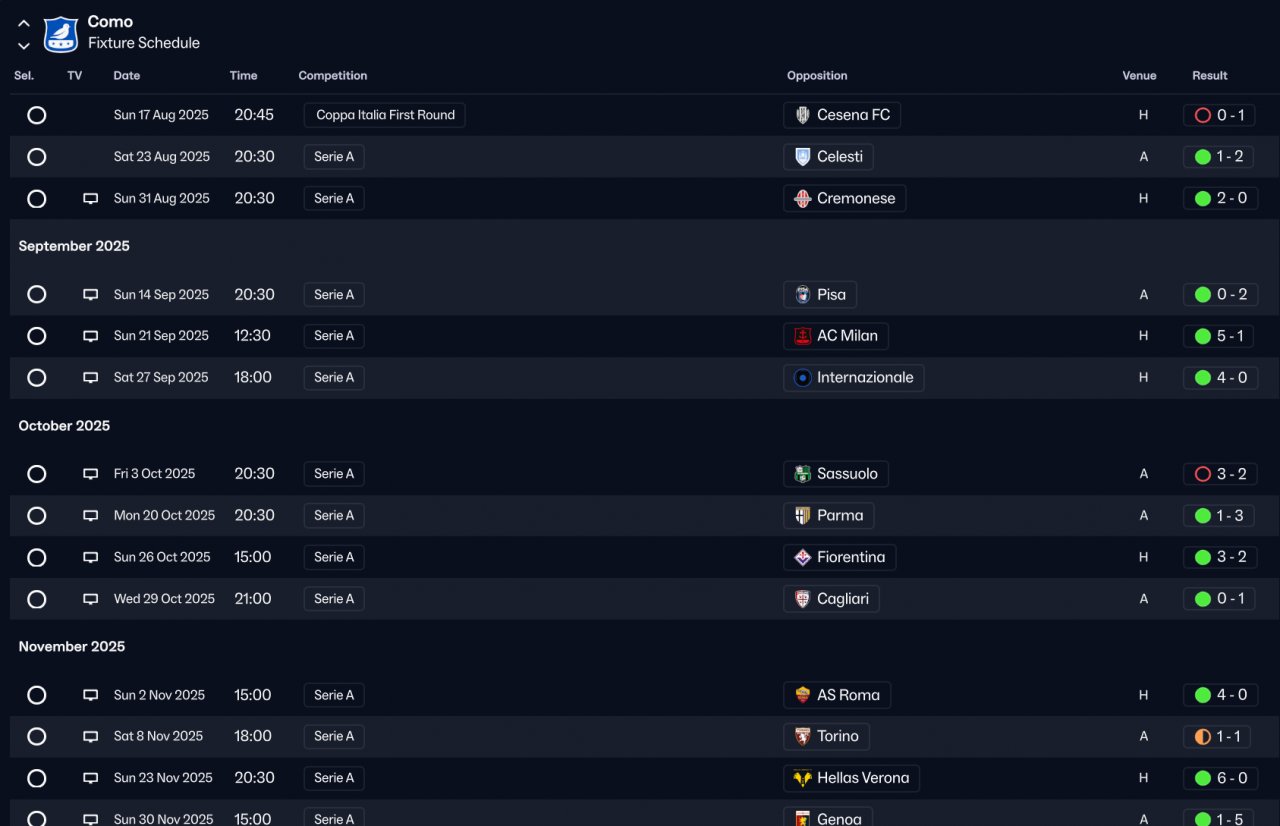Click the Como club badge icon
Viewport: 1280px width, 826px height.
click(61, 34)
